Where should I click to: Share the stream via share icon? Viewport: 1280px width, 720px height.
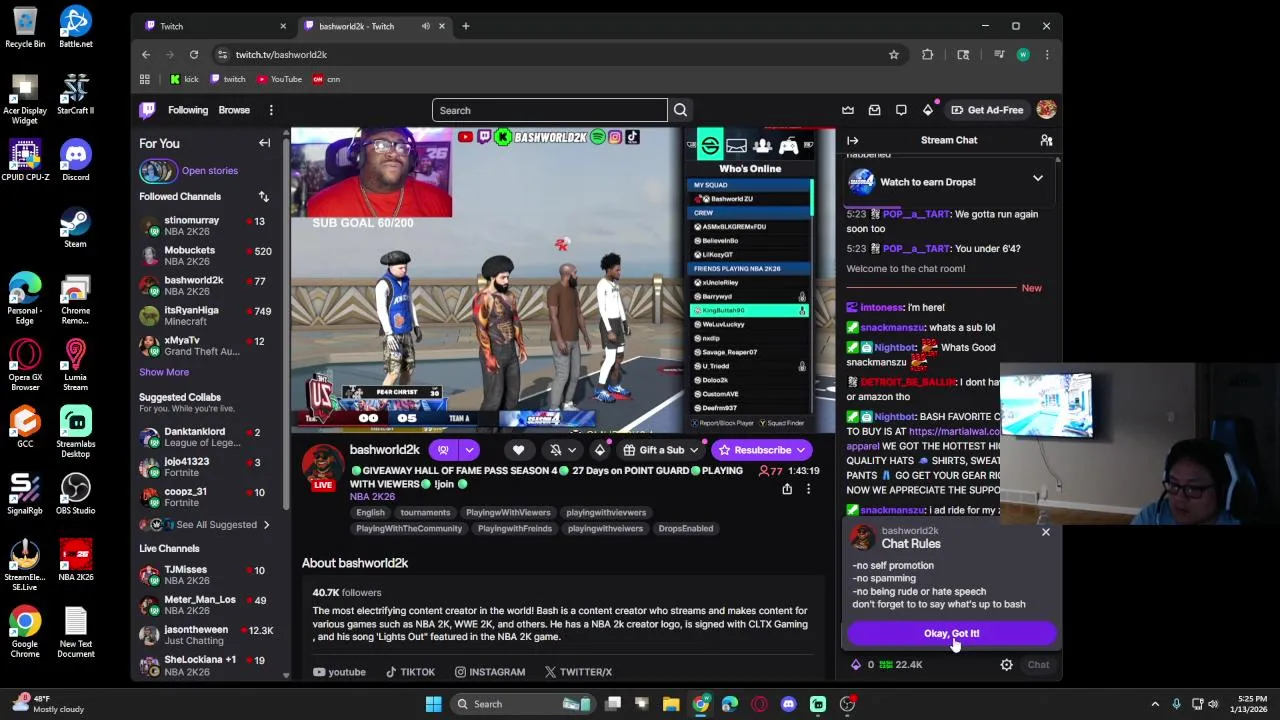click(x=787, y=489)
